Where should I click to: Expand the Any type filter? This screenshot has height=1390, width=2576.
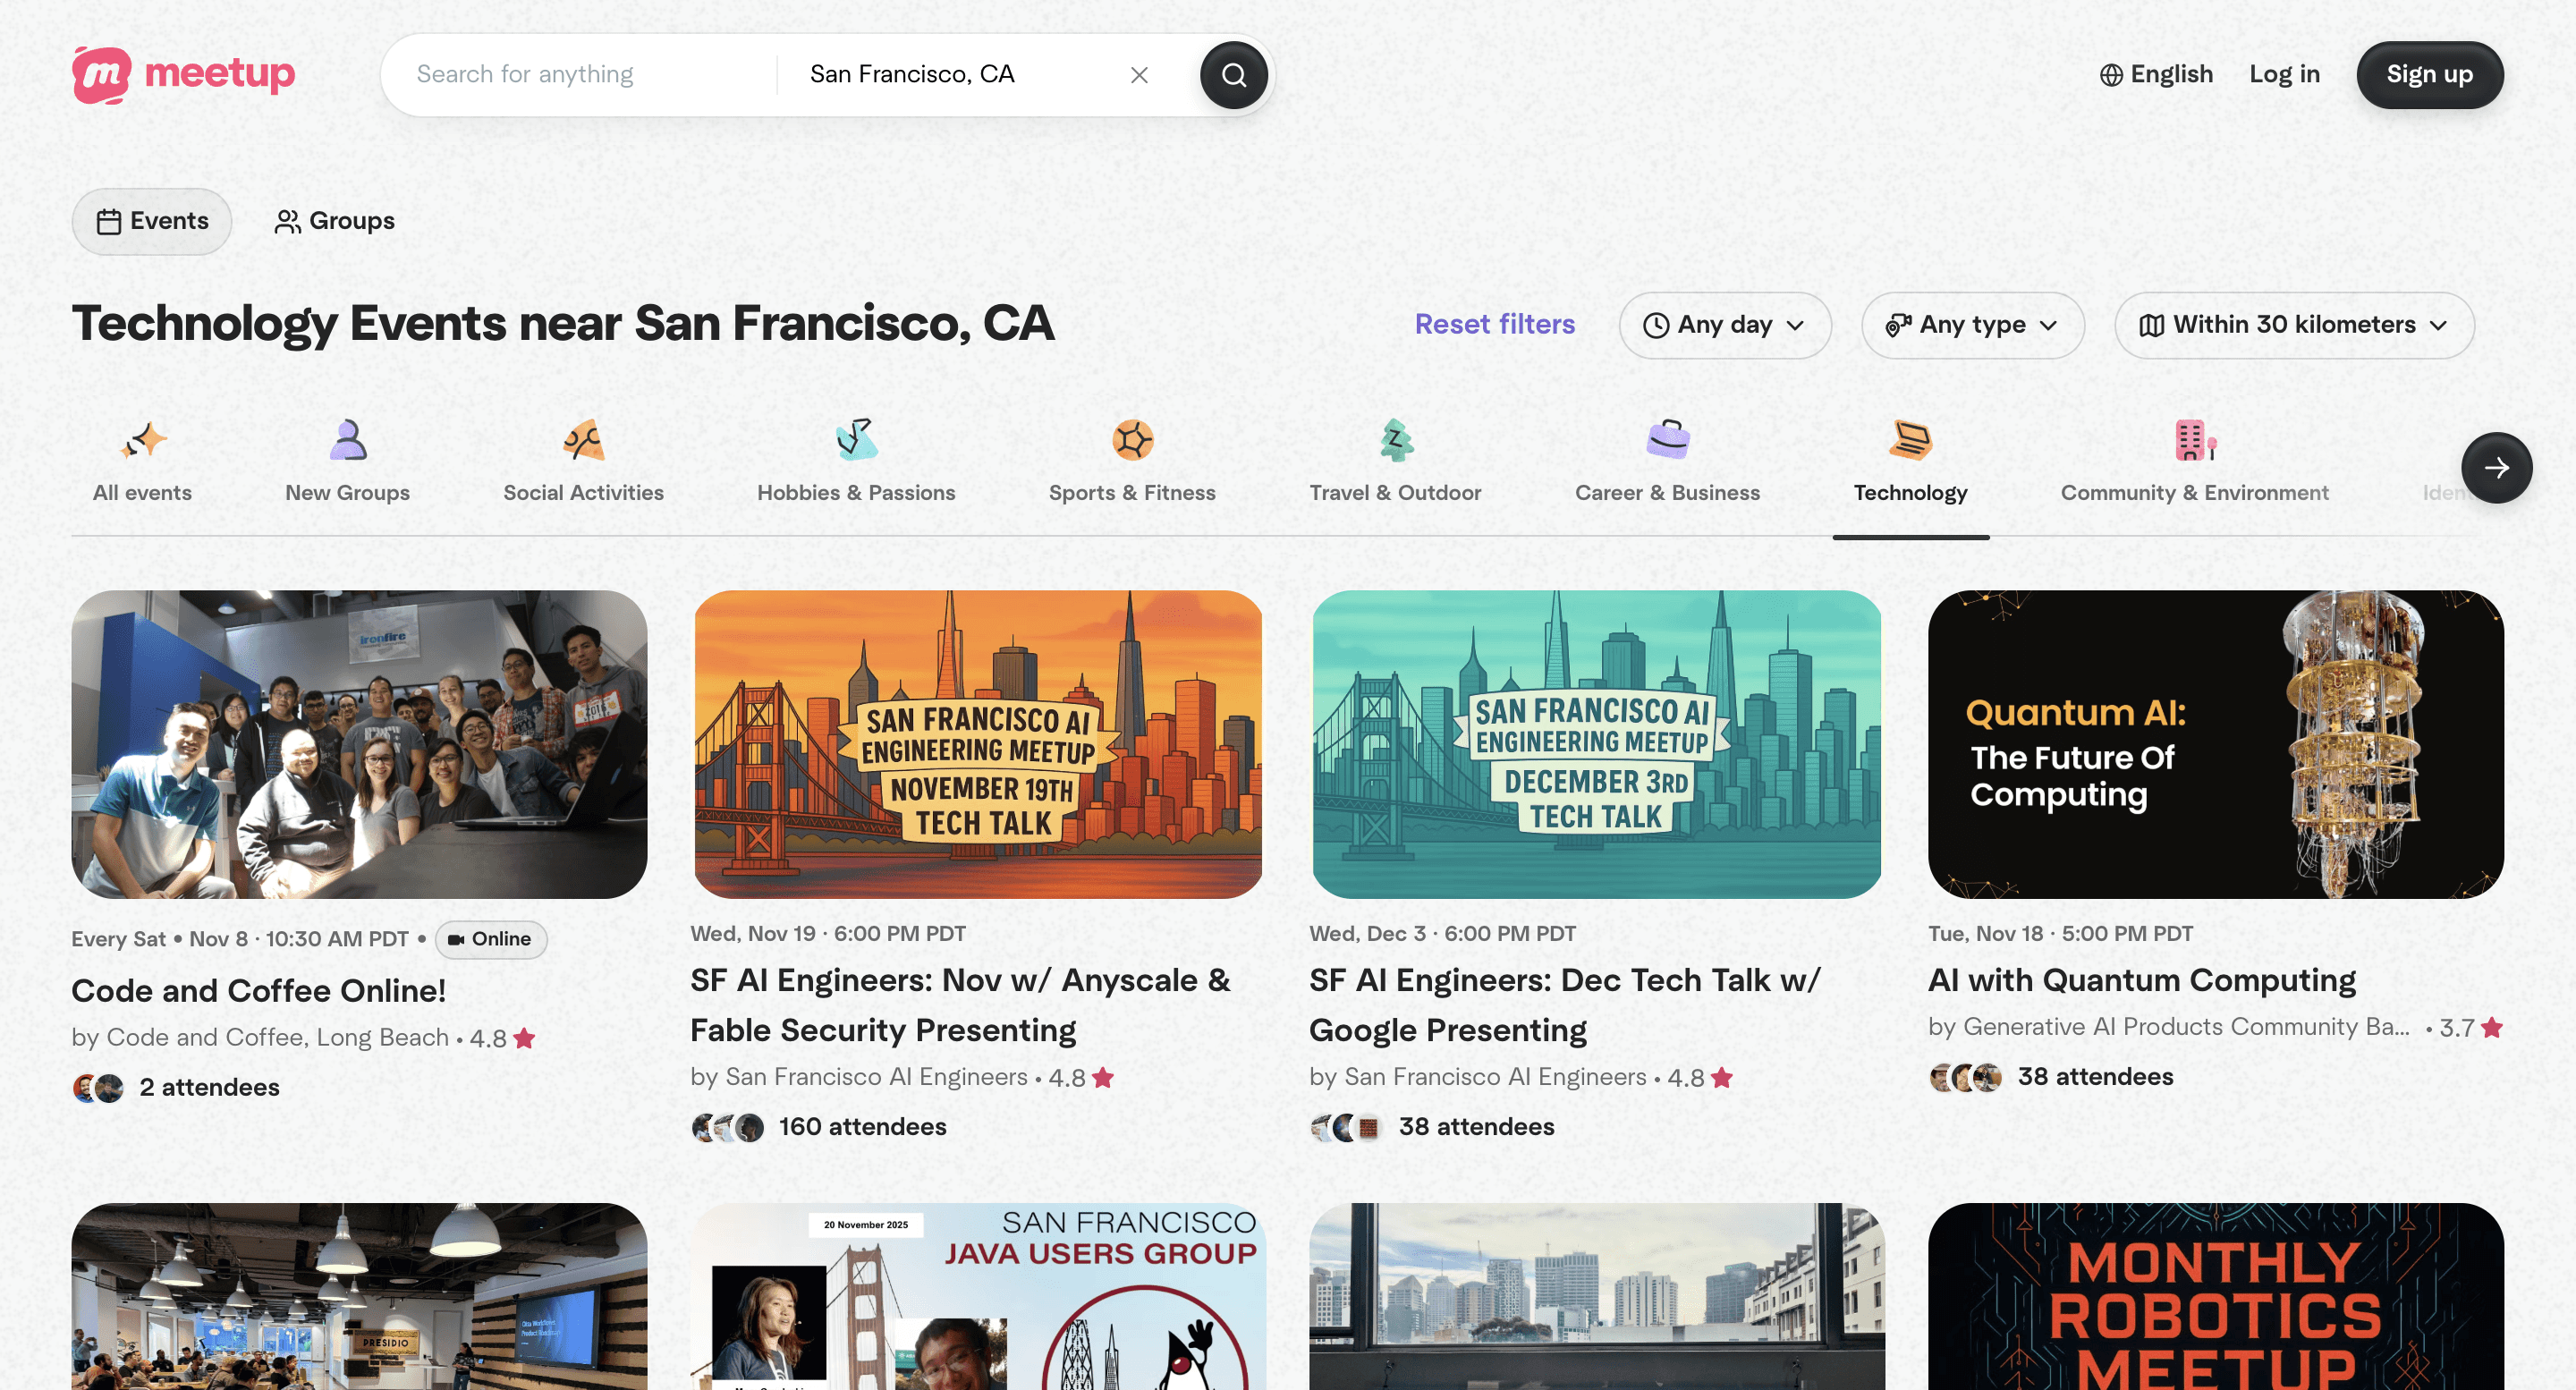[x=1972, y=325]
